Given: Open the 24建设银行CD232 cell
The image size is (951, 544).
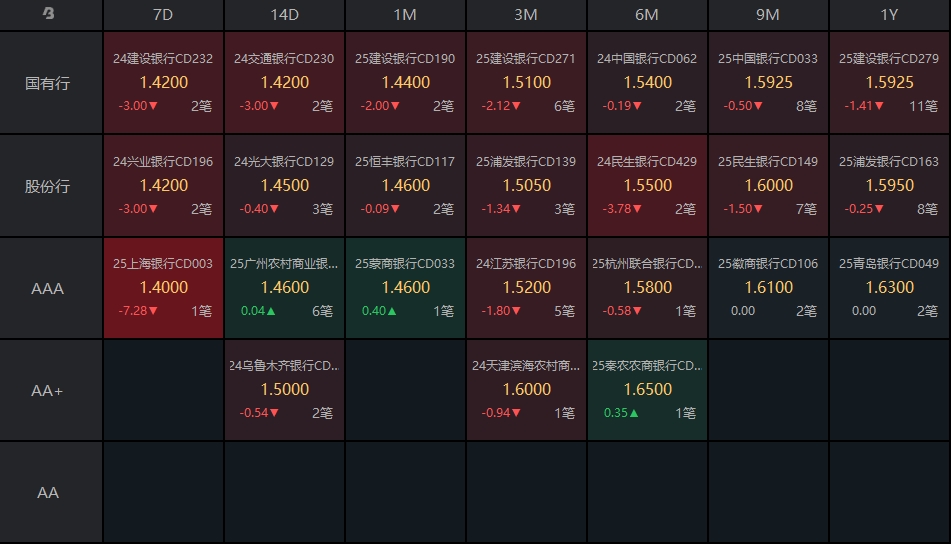Looking at the screenshot, I should coord(163,82).
